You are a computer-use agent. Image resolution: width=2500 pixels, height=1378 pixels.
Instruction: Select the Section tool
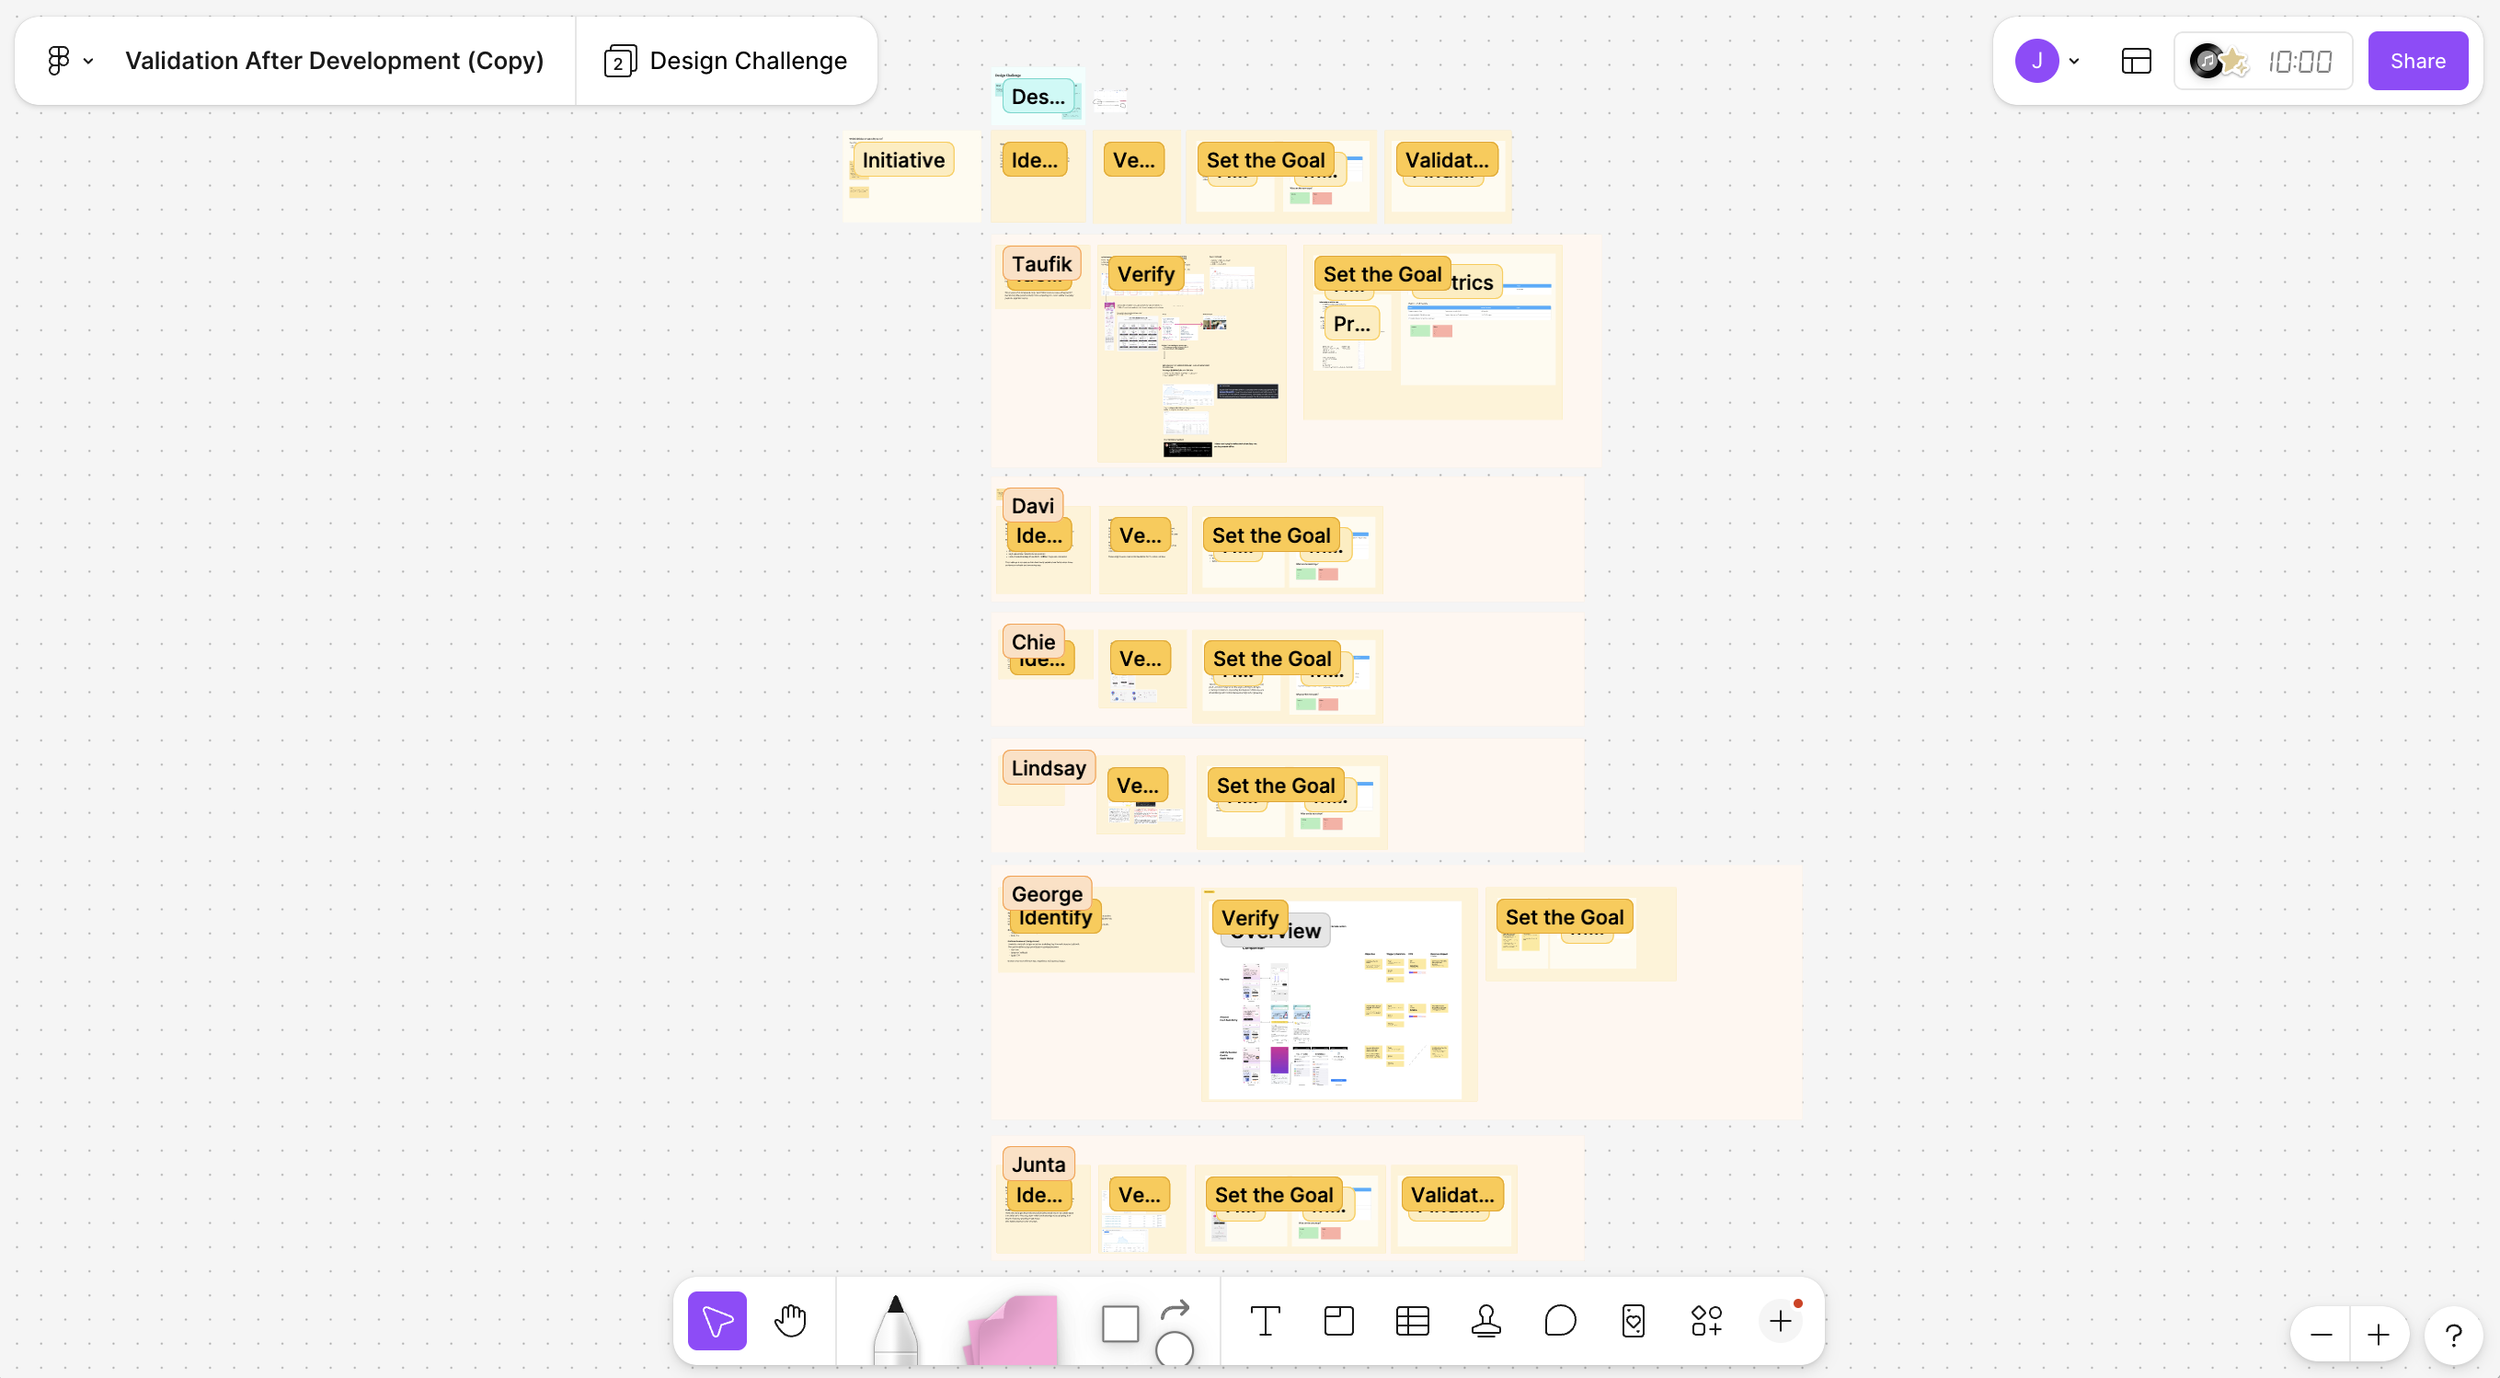click(1338, 1321)
